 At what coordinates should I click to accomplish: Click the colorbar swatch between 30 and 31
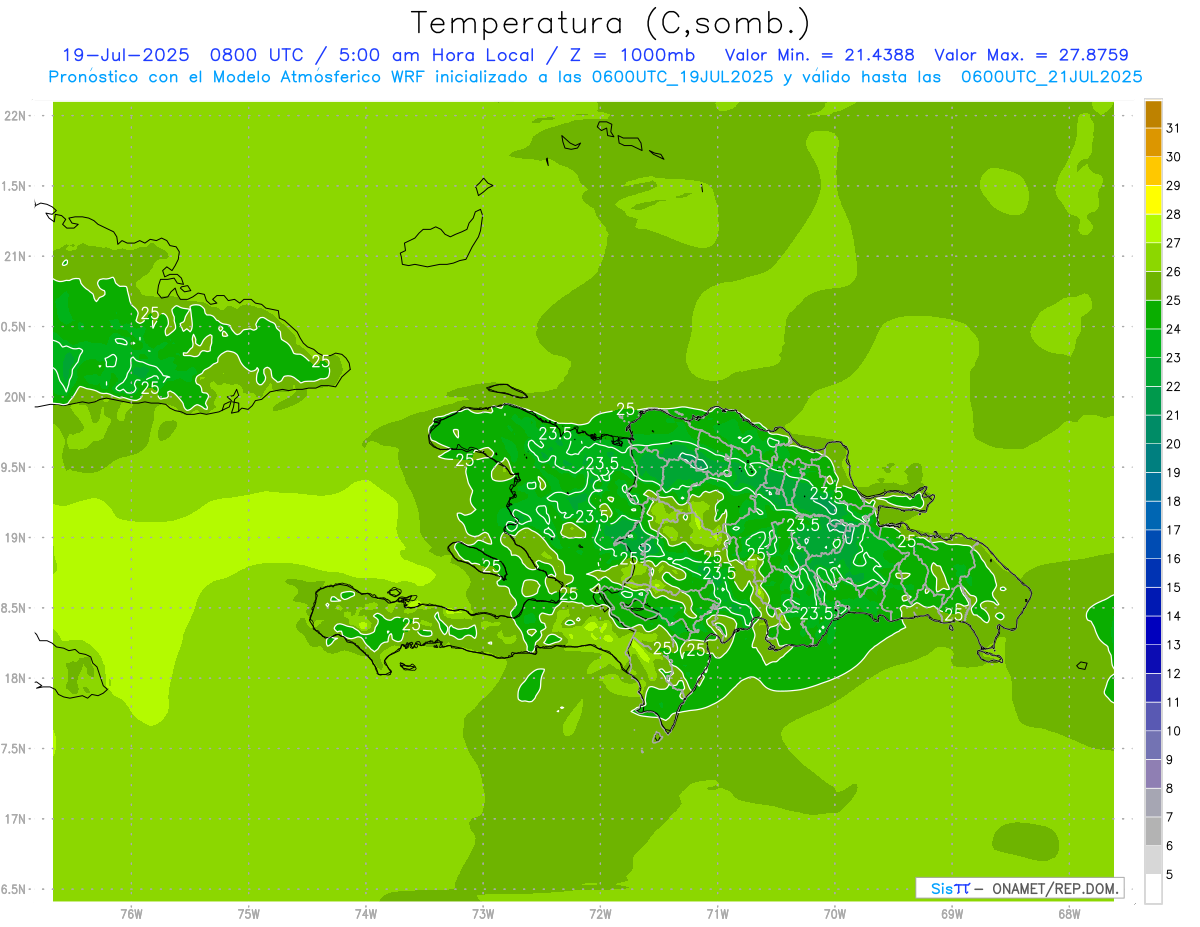(x=1154, y=143)
